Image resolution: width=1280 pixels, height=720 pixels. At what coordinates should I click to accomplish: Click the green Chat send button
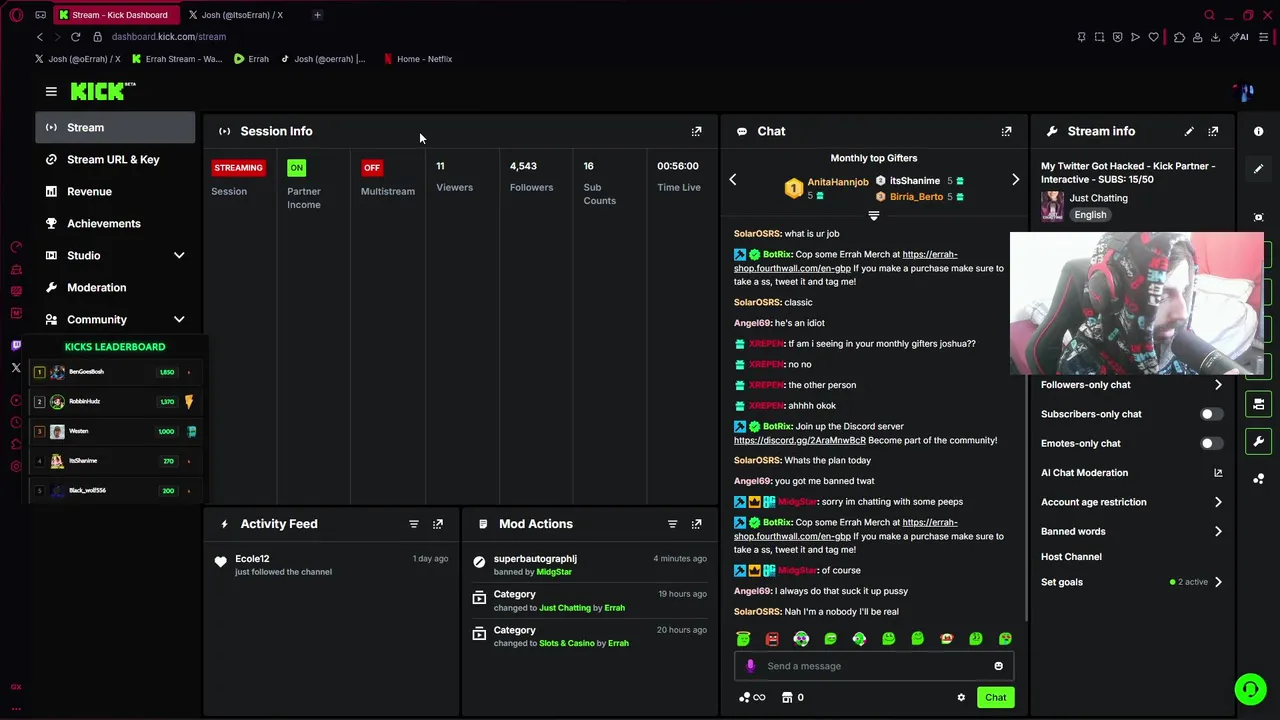coord(995,697)
